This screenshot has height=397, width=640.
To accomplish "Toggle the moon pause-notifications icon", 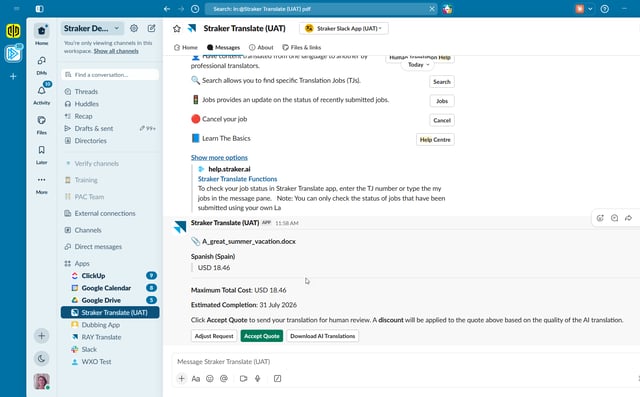I will pyautogui.click(x=41, y=359).
